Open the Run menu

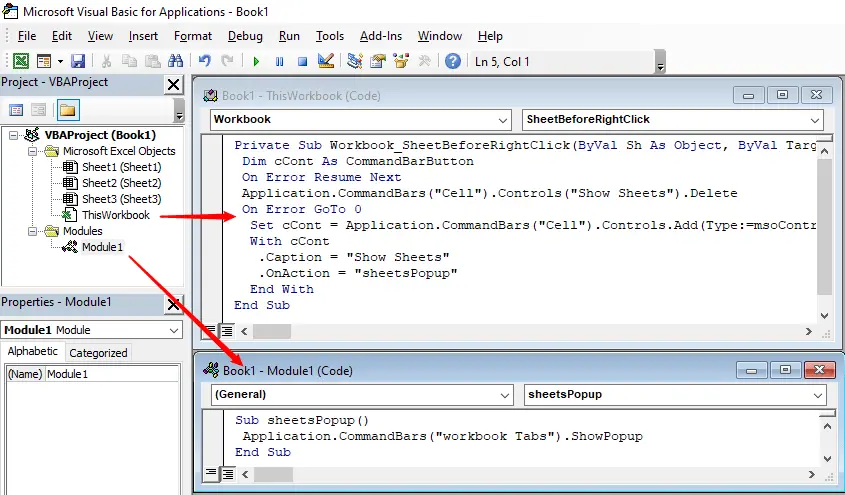289,36
